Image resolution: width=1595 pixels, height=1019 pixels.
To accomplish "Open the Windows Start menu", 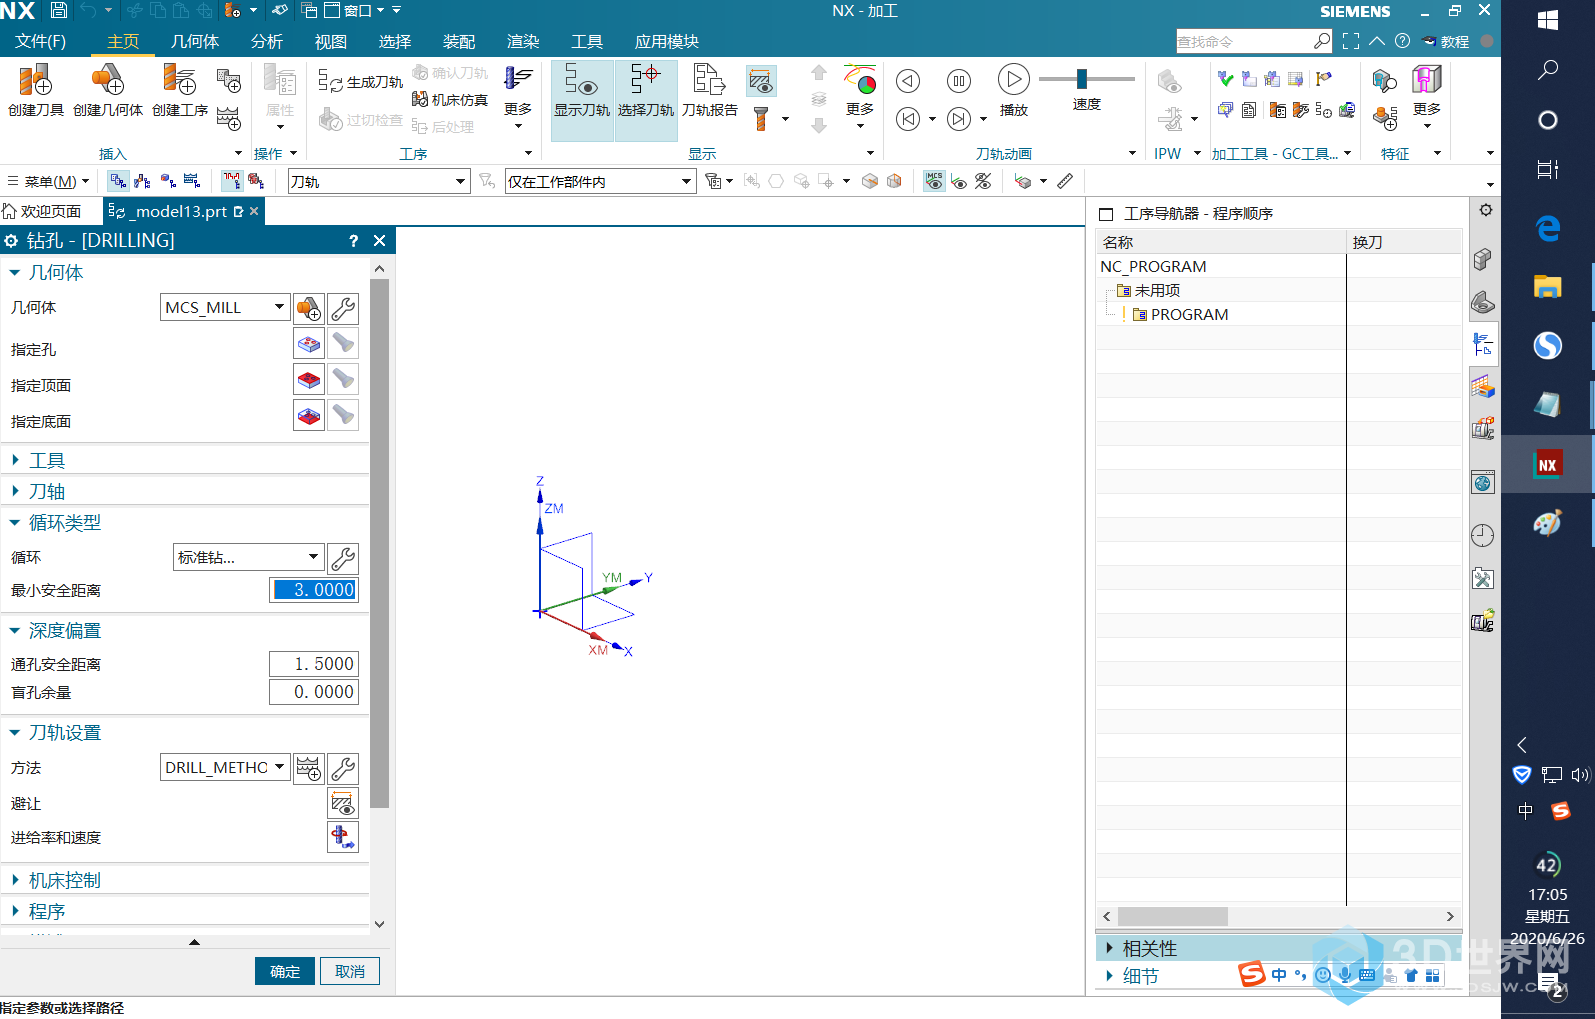I will coord(1548,20).
